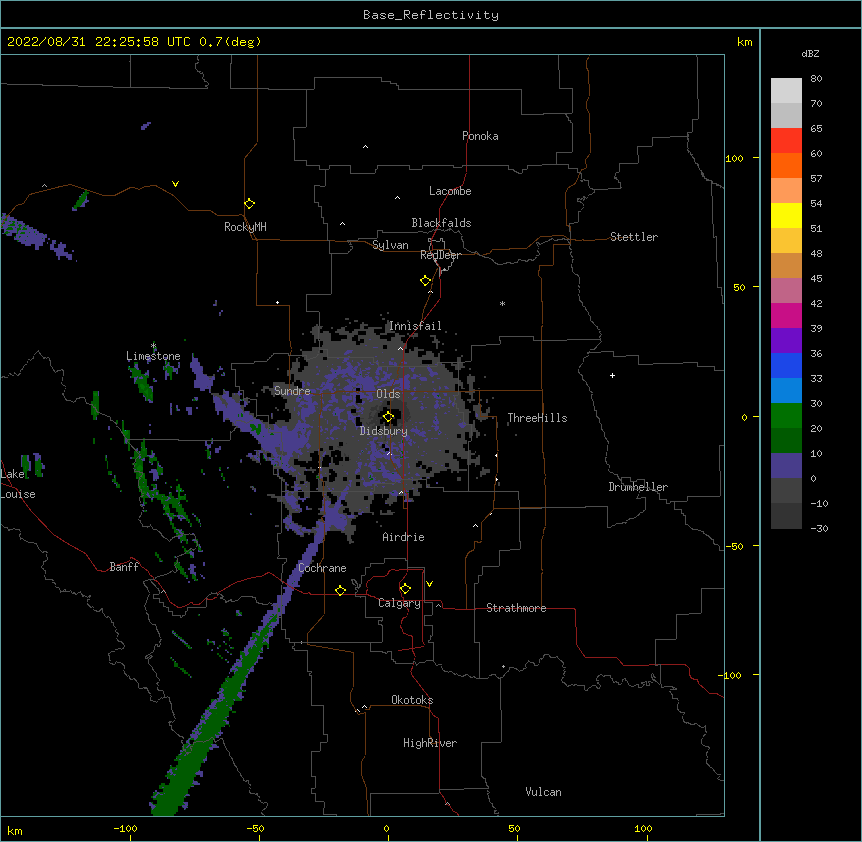Click the tan swatch between 48 and 45 dBZ
The image size is (862, 842).
[x=786, y=265]
